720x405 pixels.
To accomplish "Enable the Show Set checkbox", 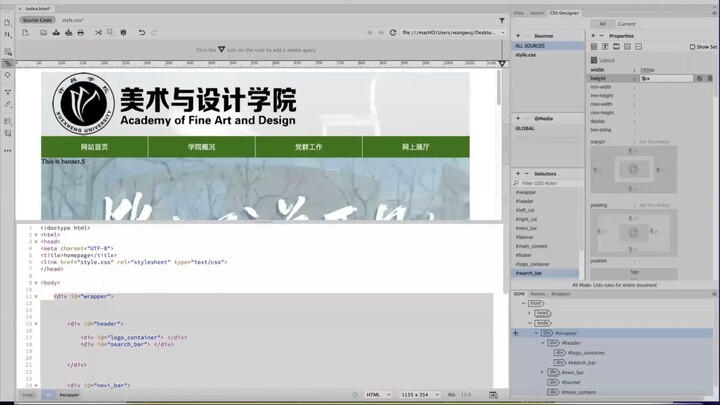I will 692,47.
